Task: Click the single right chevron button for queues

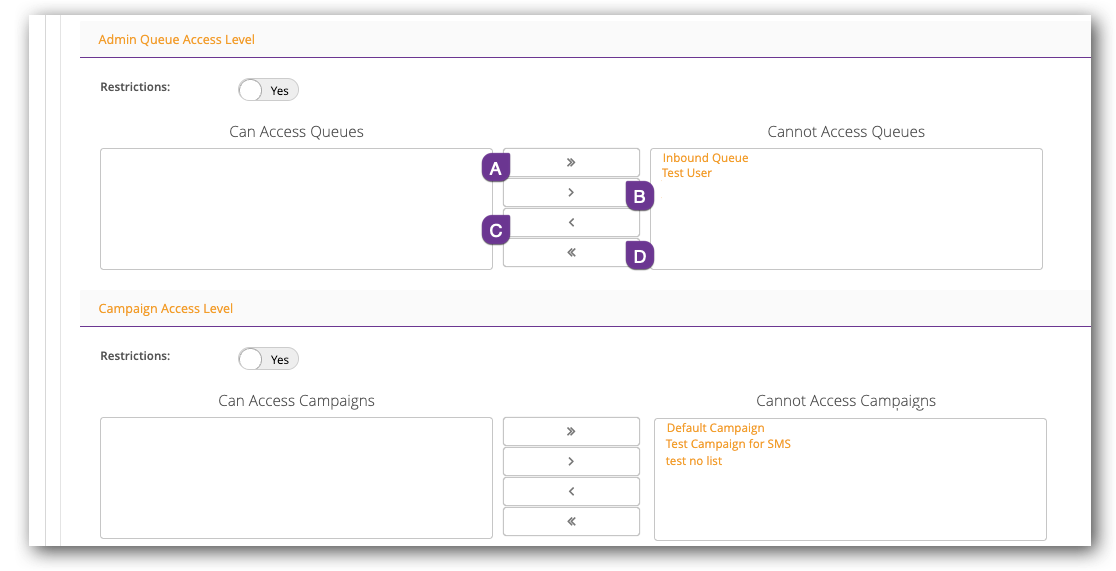Action: (x=571, y=192)
